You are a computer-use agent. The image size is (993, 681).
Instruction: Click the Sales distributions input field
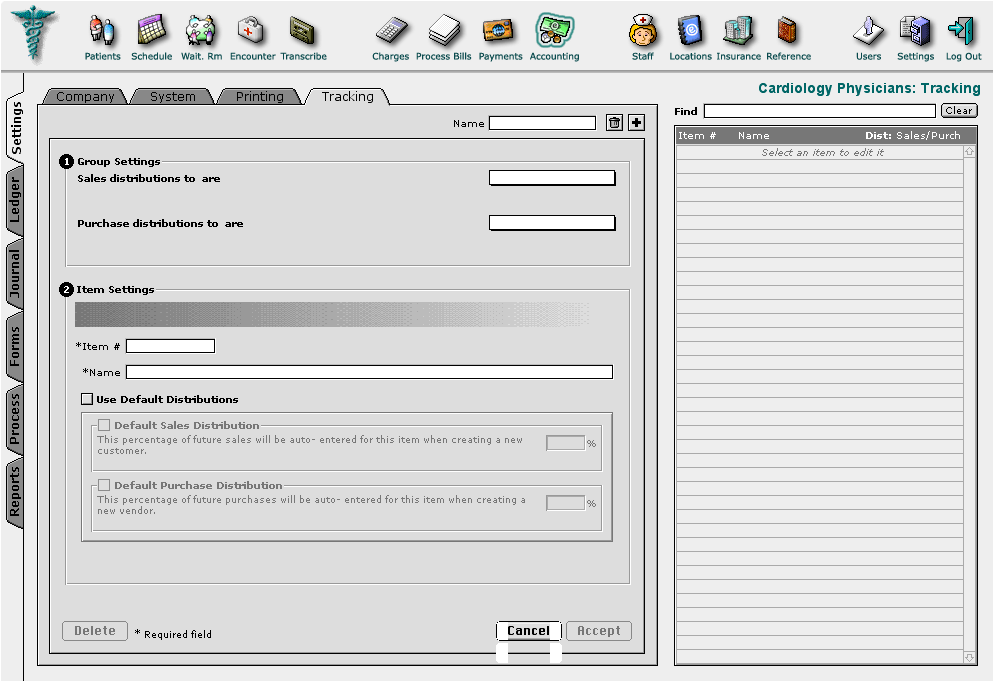[552, 178]
